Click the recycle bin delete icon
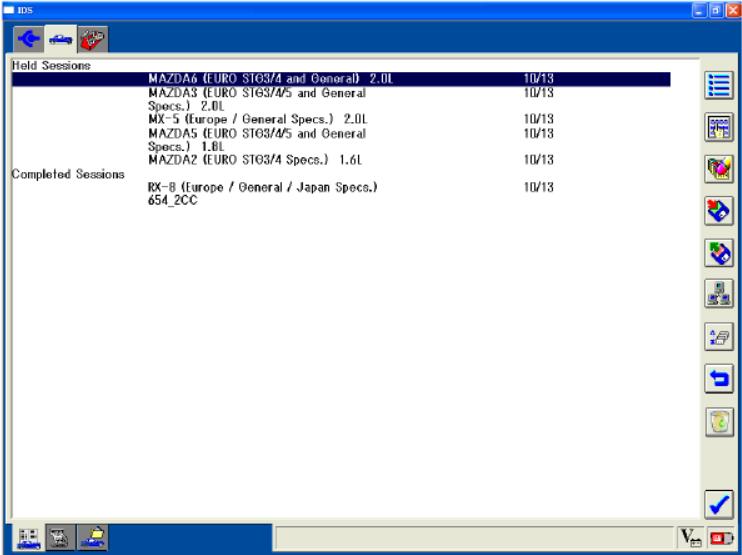Screen dimensions: 742x555 click(x=719, y=422)
